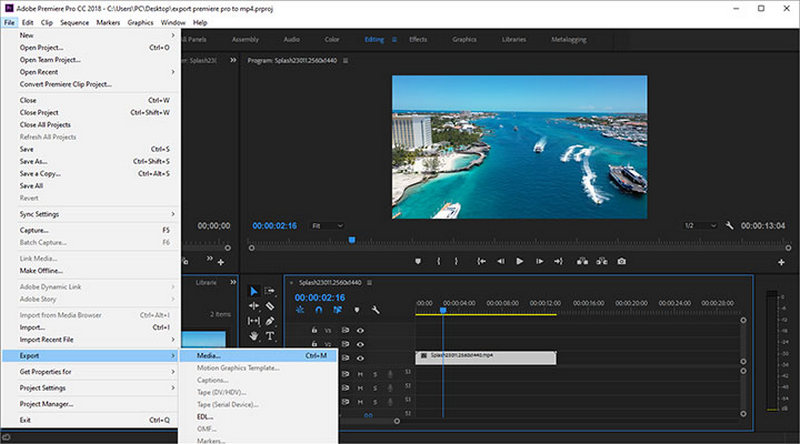Click the Add Marker icon in Program monitor
The image size is (800, 444).
[418, 261]
